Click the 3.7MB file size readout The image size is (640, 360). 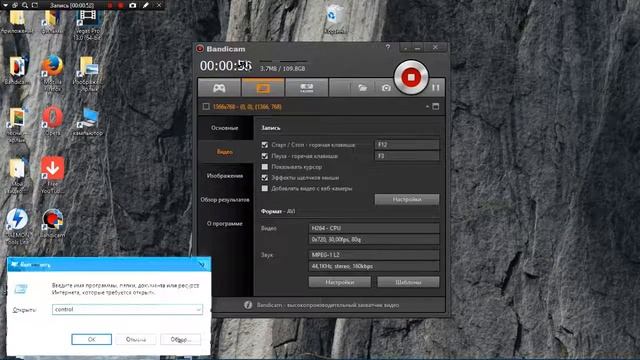click(268, 69)
